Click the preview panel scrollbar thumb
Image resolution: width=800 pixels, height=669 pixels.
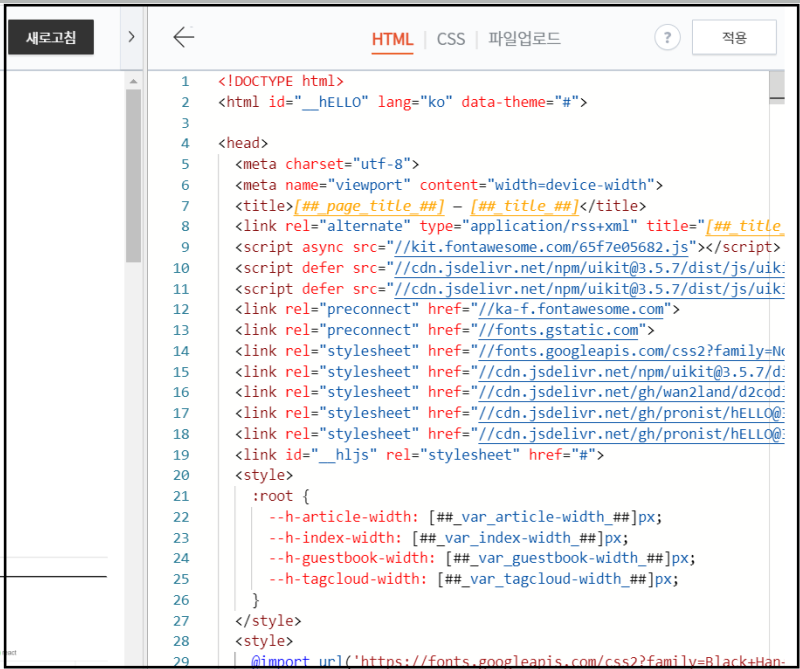pos(134,175)
